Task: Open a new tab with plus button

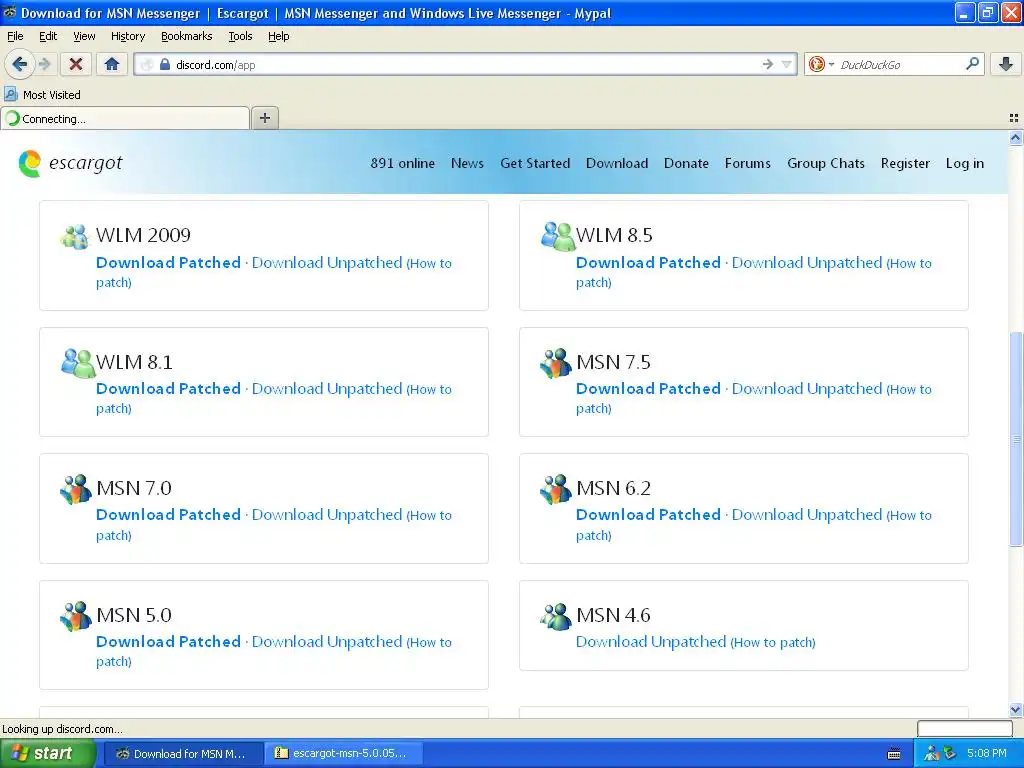Action: [264, 118]
